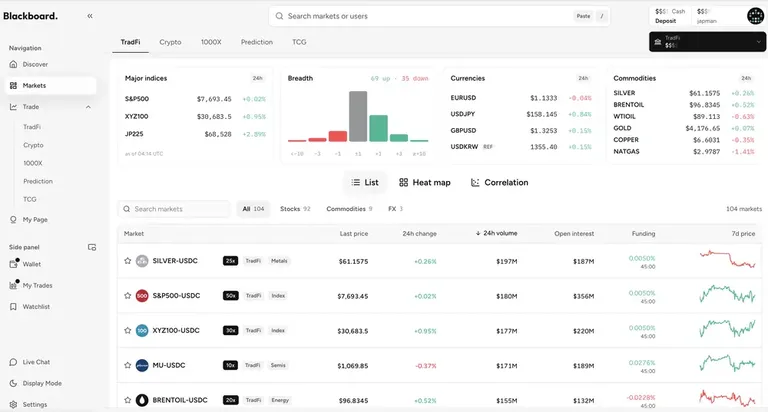Sort by Open interest column

(x=574, y=234)
